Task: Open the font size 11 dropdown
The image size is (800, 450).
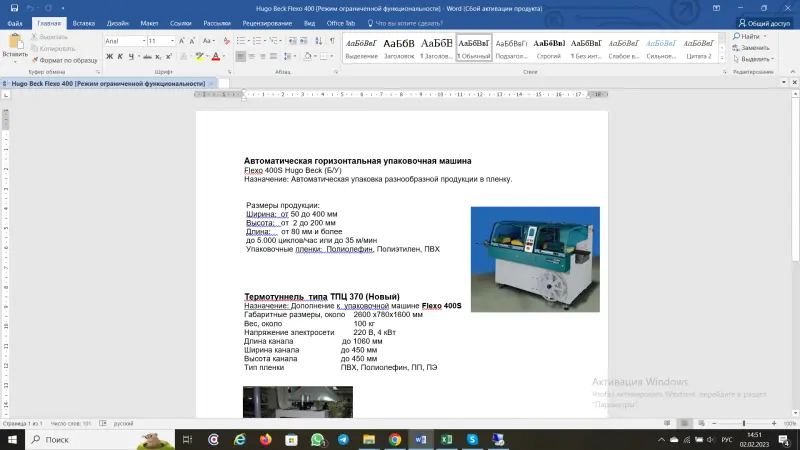Action: [172, 41]
